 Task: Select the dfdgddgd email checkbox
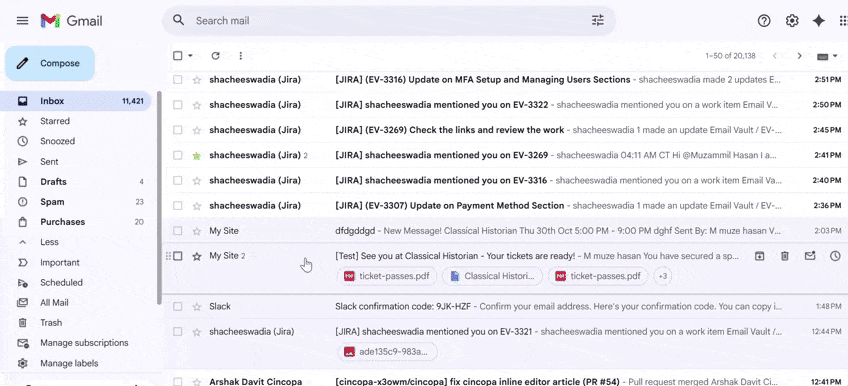pos(177,231)
